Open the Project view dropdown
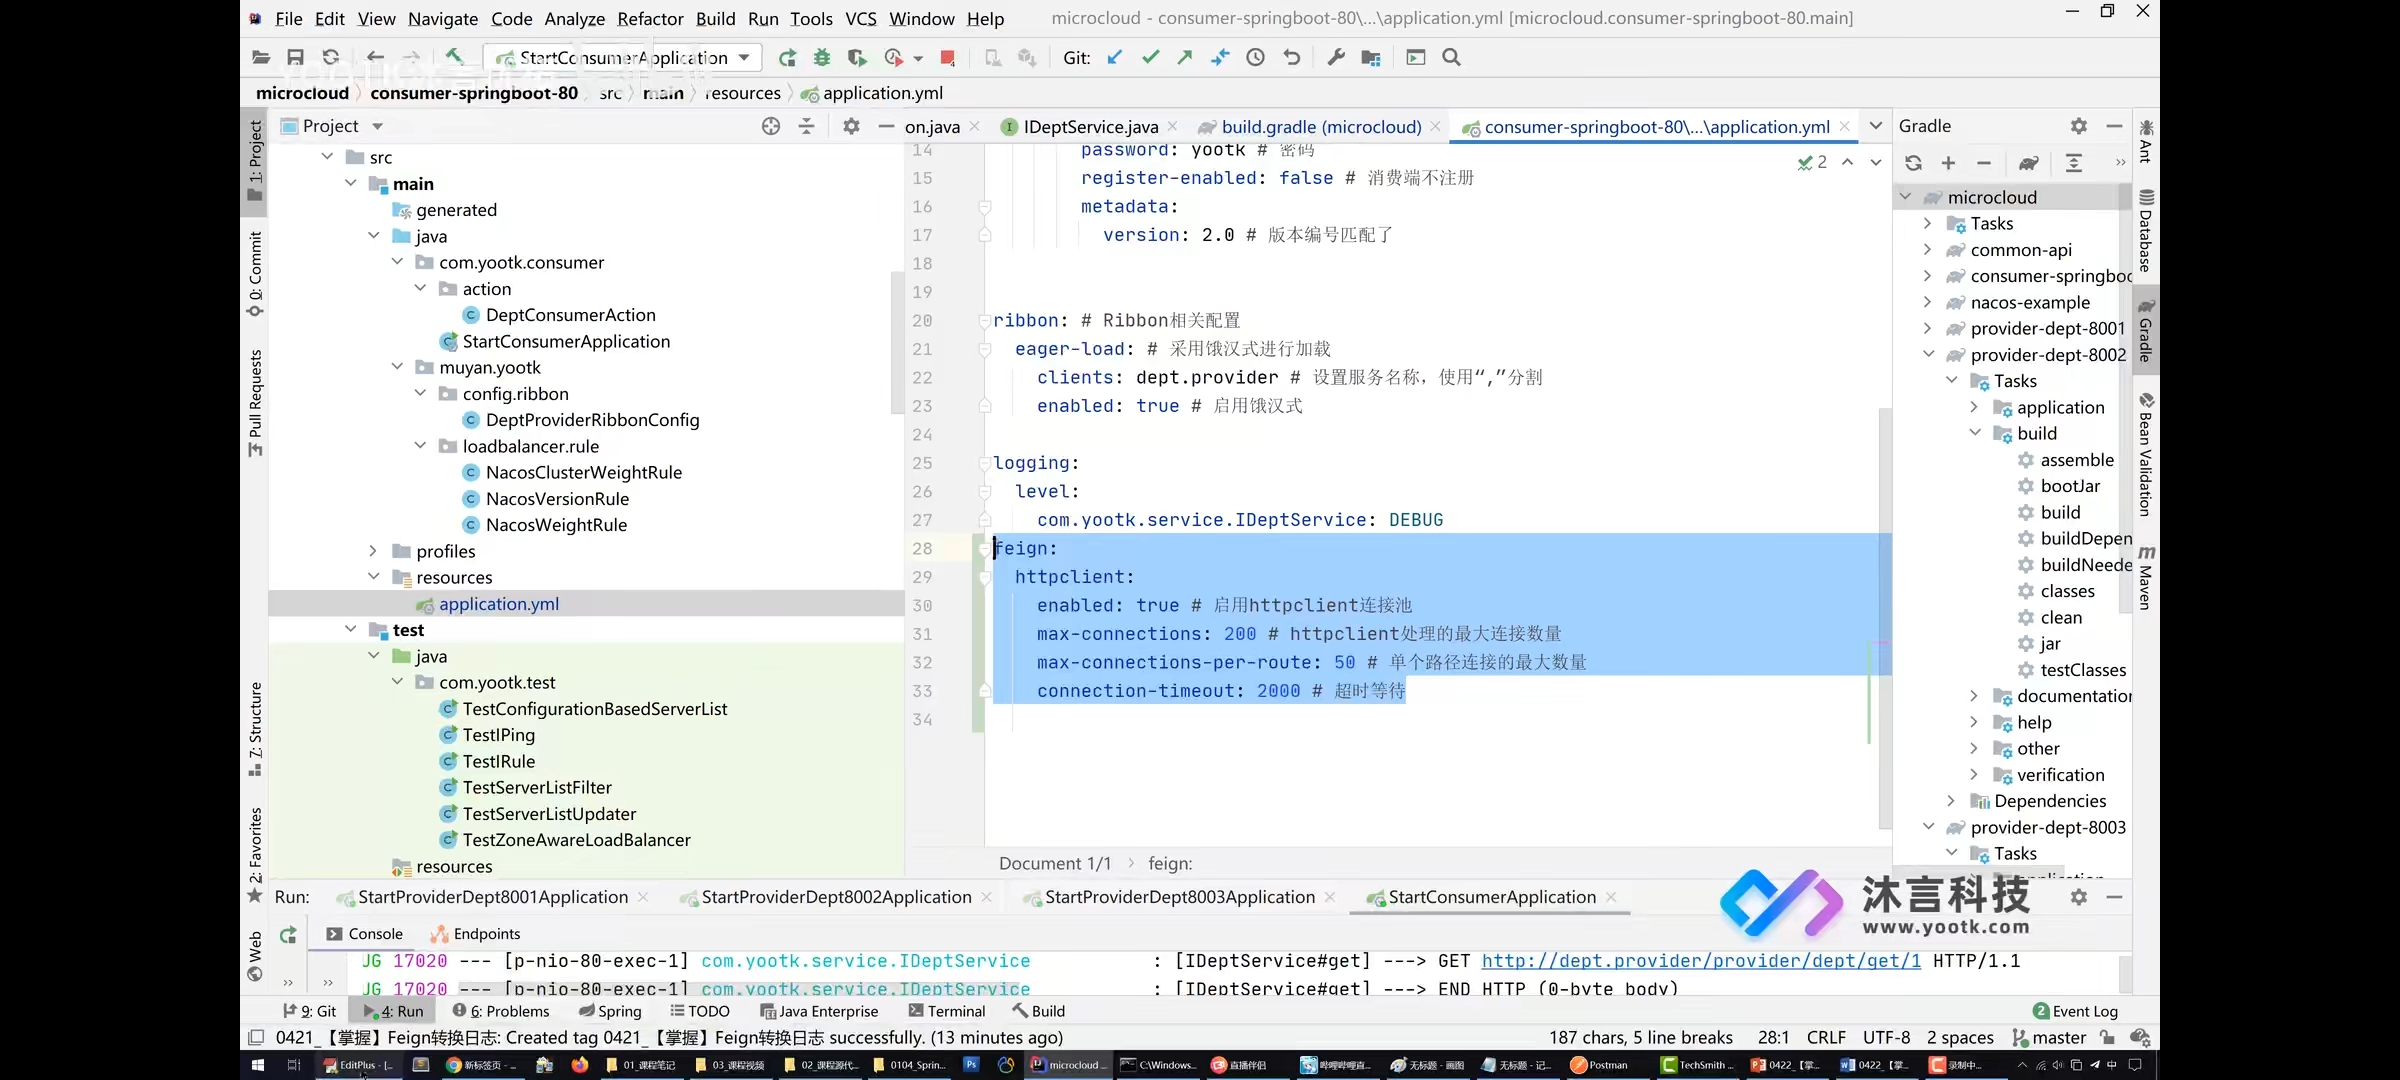 point(377,126)
